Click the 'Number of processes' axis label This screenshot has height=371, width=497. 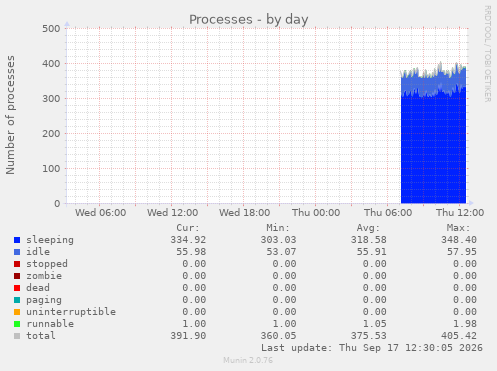click(x=10, y=115)
